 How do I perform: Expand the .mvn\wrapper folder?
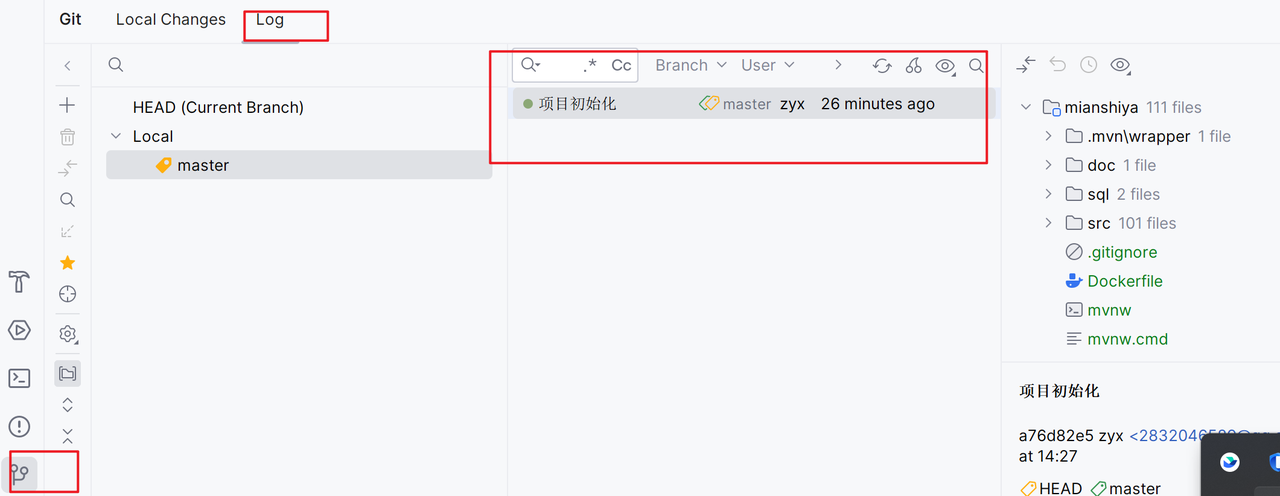point(1048,136)
